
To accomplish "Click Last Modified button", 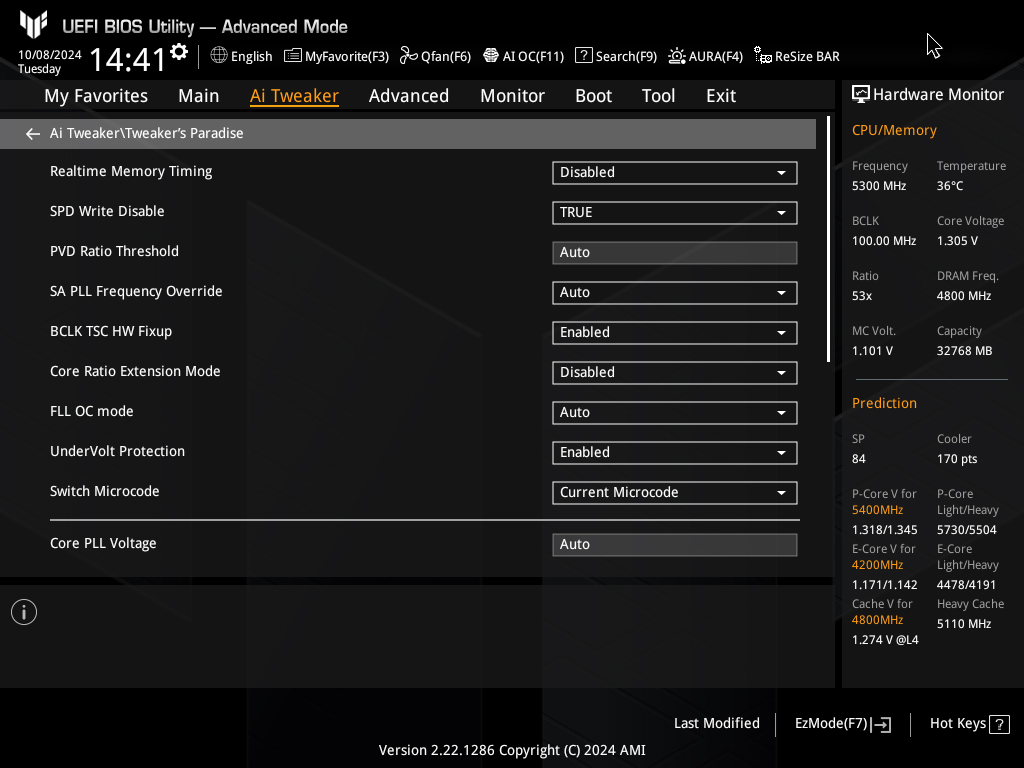I will click(x=716, y=724).
